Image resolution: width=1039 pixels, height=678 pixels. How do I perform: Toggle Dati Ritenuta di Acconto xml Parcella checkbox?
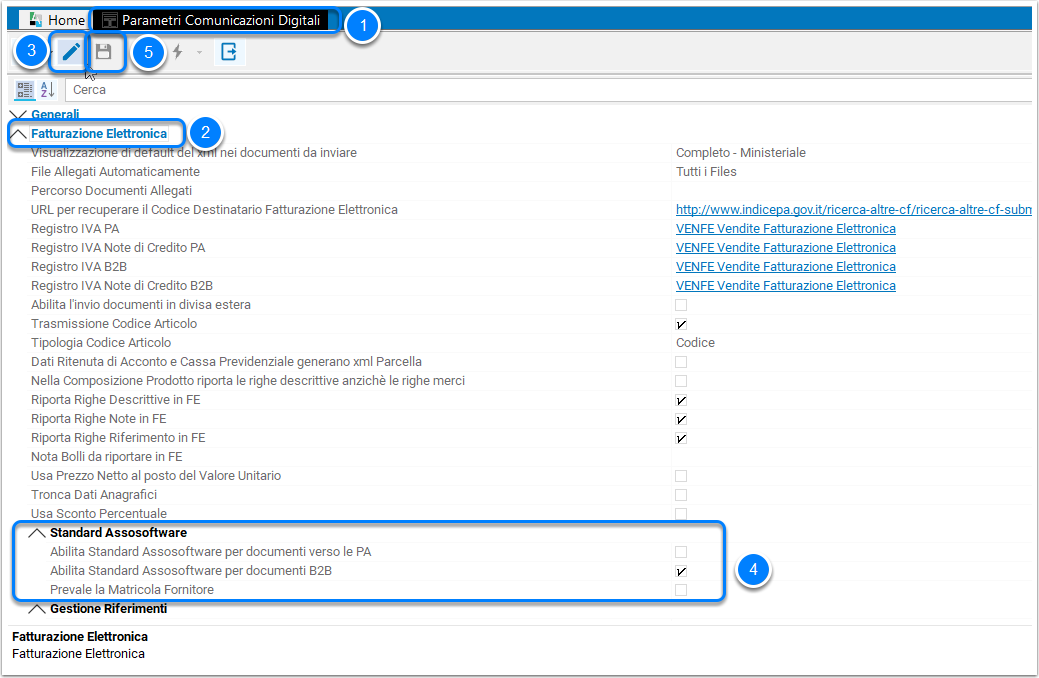681,362
